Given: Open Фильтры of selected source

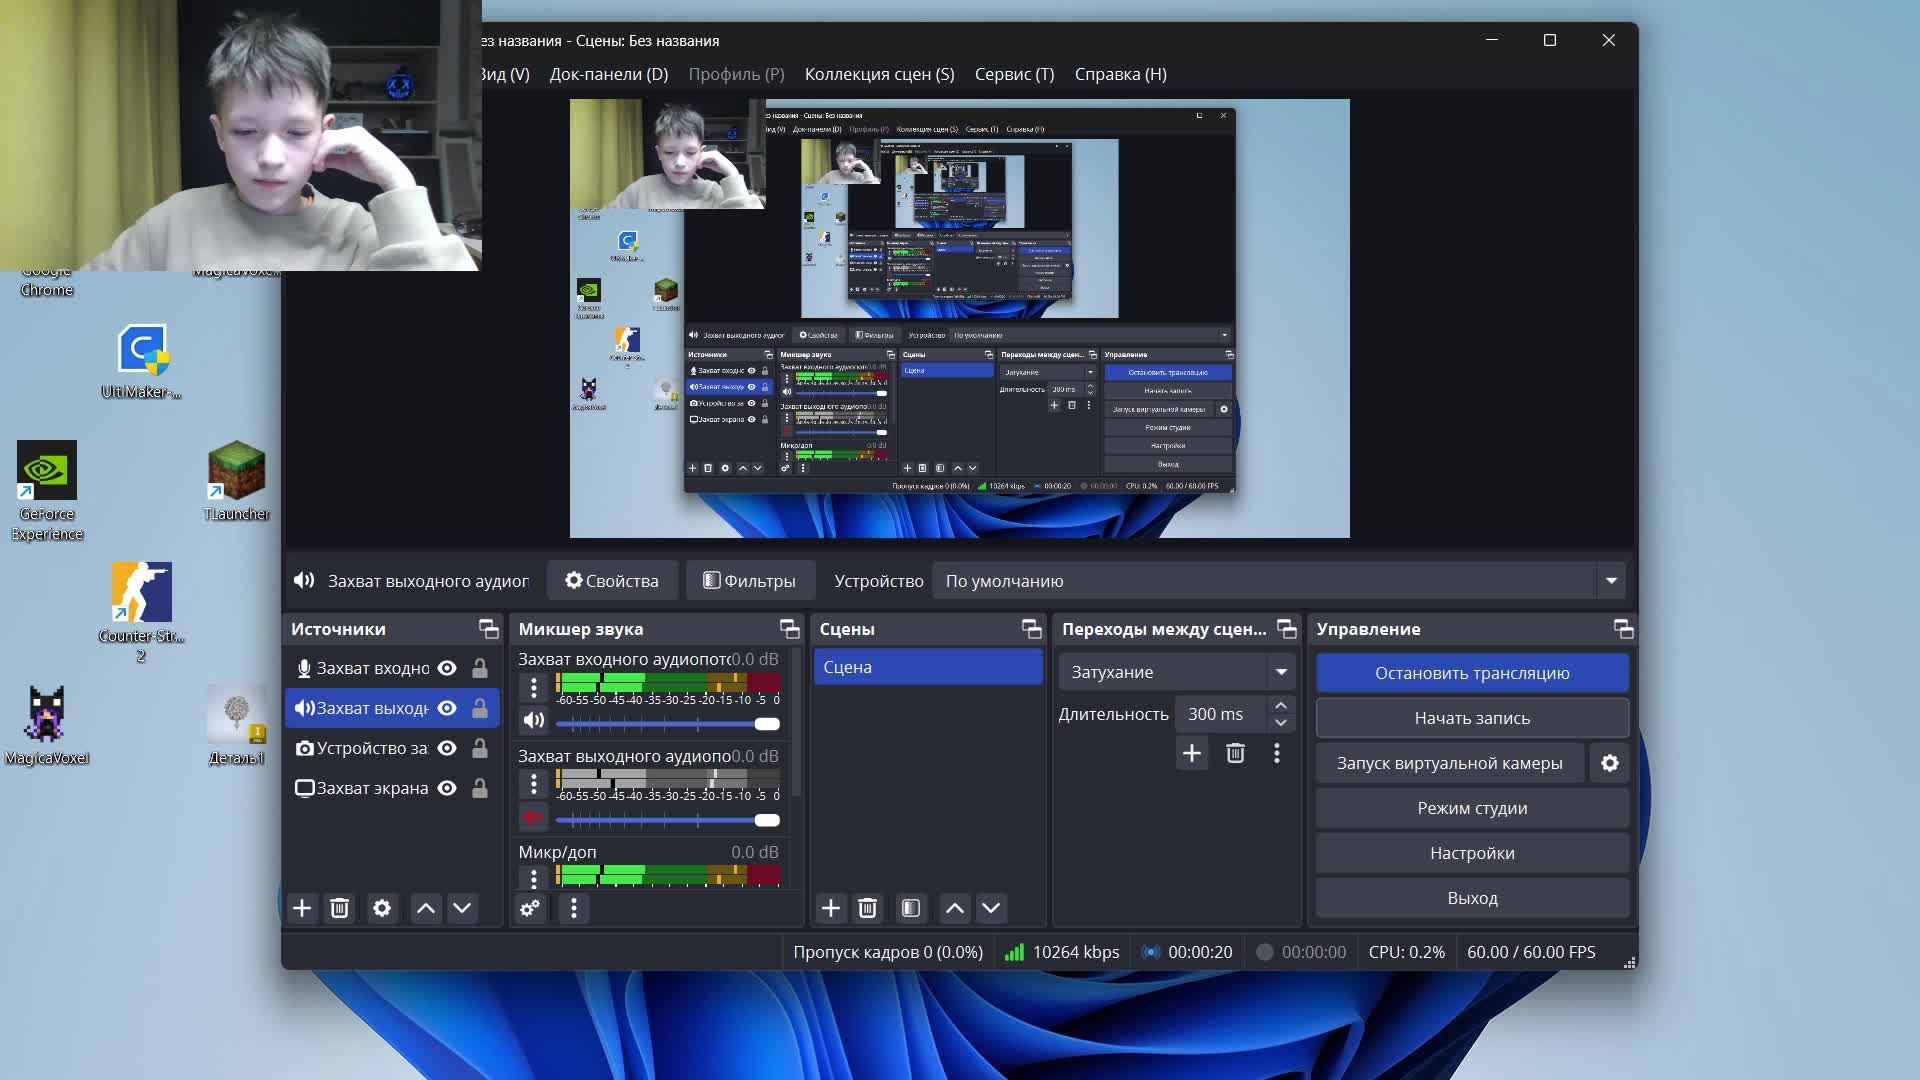Looking at the screenshot, I should pyautogui.click(x=749, y=581).
